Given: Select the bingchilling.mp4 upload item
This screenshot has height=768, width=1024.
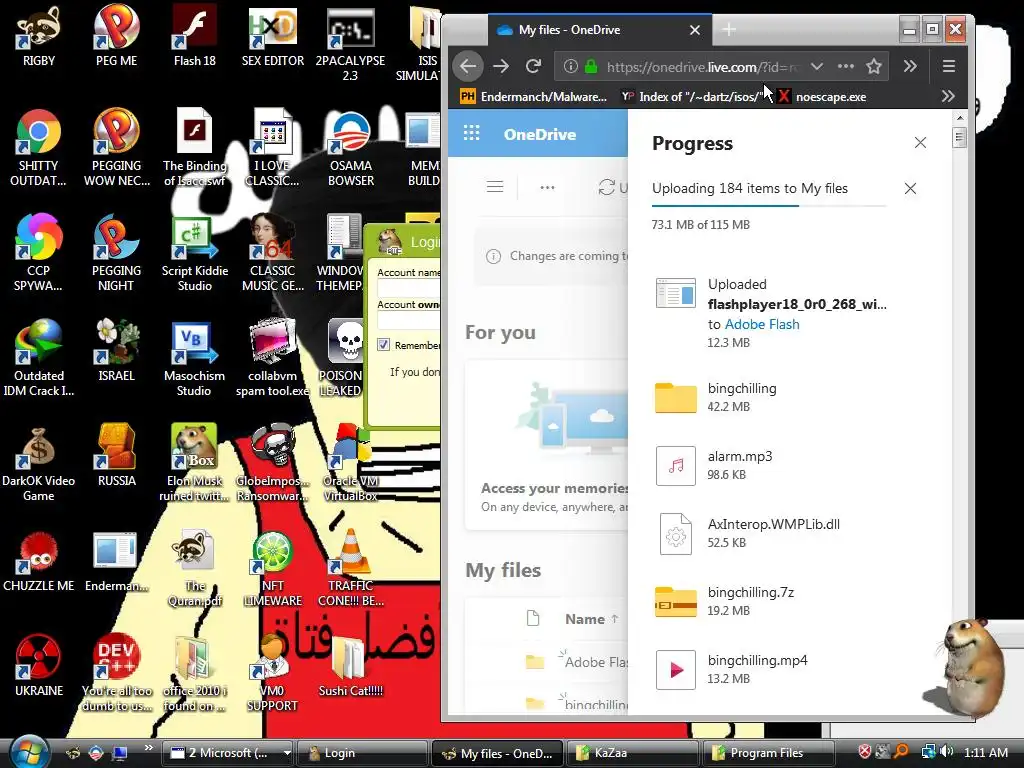Looking at the screenshot, I should (x=771, y=669).
